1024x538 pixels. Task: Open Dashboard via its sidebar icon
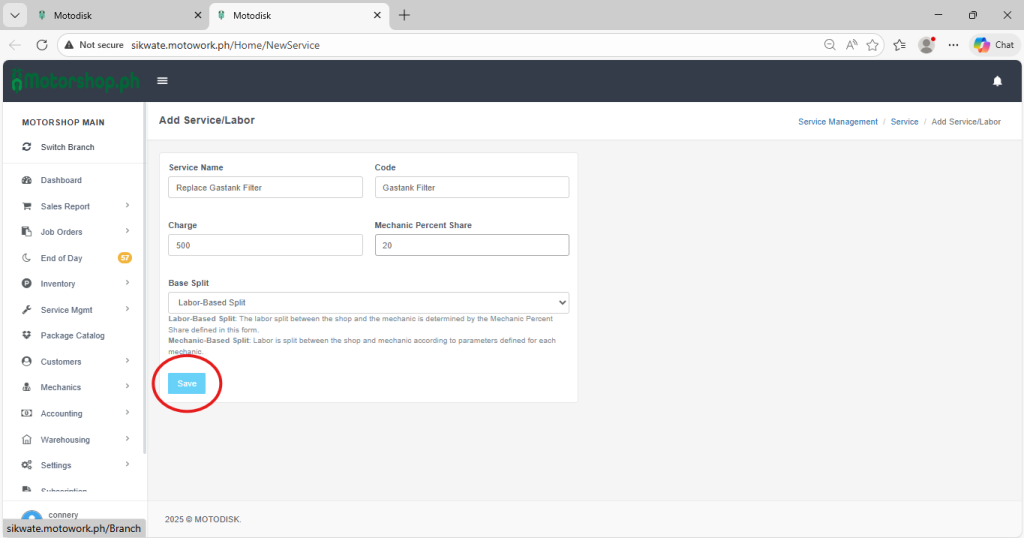(x=27, y=180)
